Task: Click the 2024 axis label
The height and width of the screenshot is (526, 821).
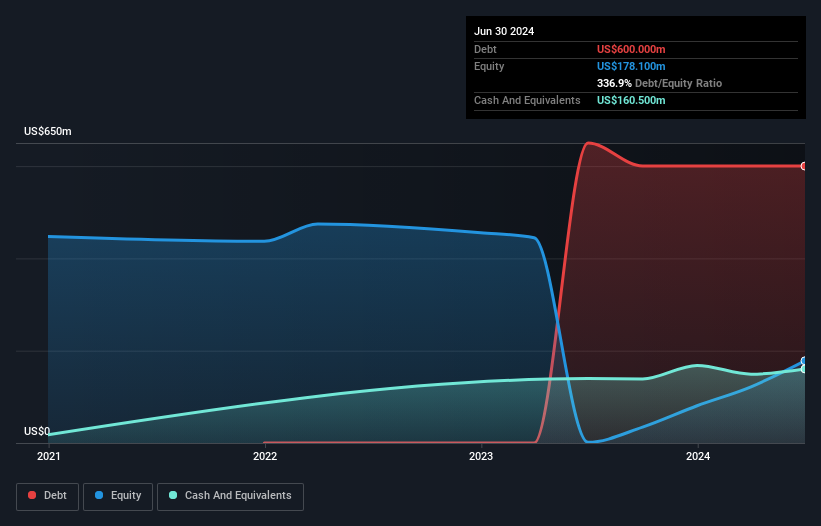Action: [x=698, y=456]
